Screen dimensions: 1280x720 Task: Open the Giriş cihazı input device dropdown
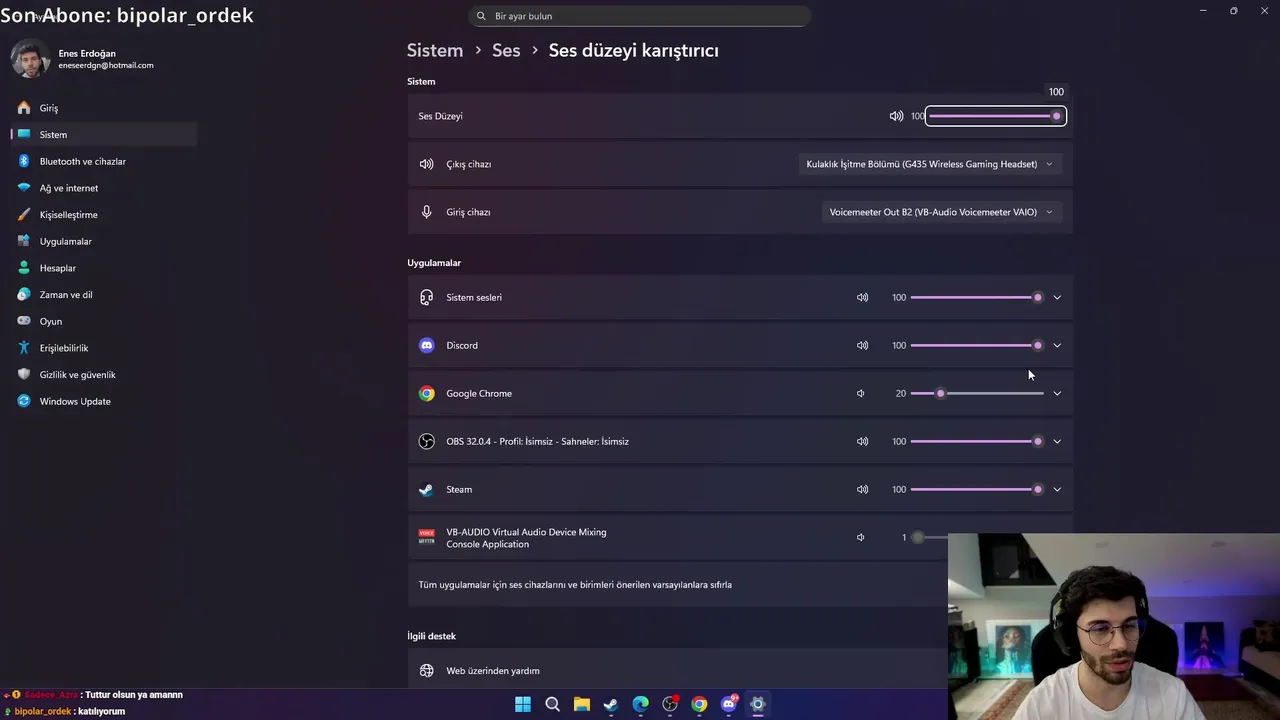point(941,212)
